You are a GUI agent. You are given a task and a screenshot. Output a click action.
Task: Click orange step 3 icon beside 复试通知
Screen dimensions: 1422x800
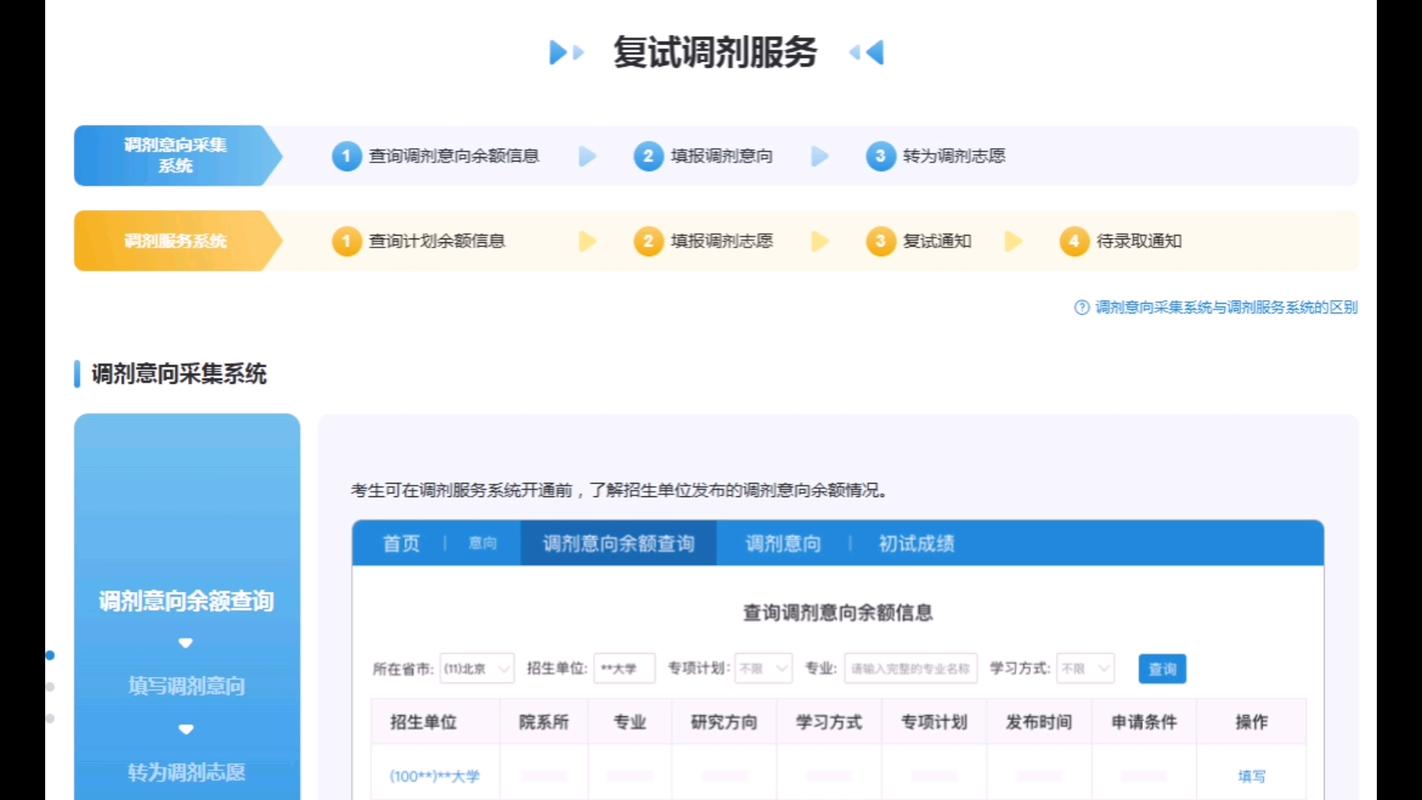click(881, 241)
